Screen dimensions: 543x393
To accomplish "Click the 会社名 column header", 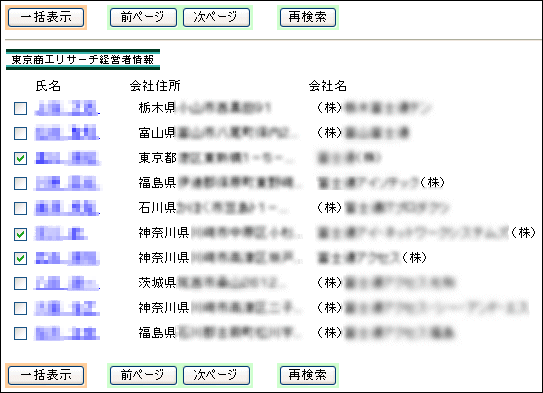I will click(328, 86).
